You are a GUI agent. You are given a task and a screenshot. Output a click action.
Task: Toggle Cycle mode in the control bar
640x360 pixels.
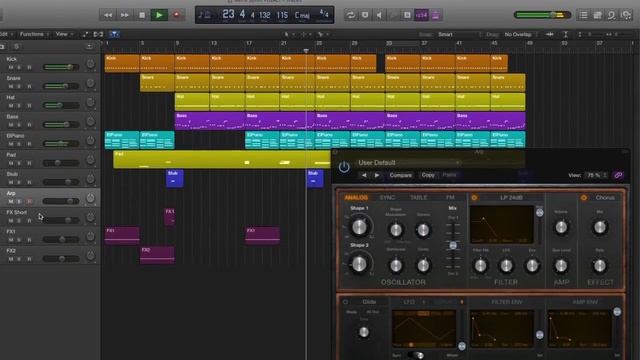tap(350, 15)
